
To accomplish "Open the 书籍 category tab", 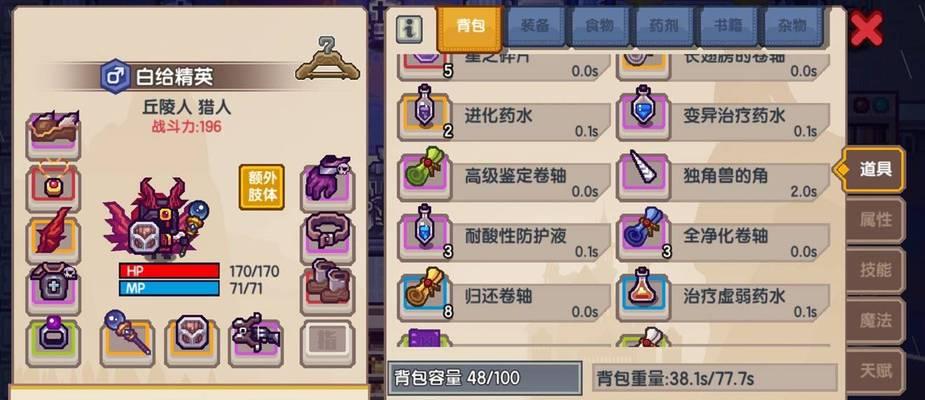I will 727,26.
